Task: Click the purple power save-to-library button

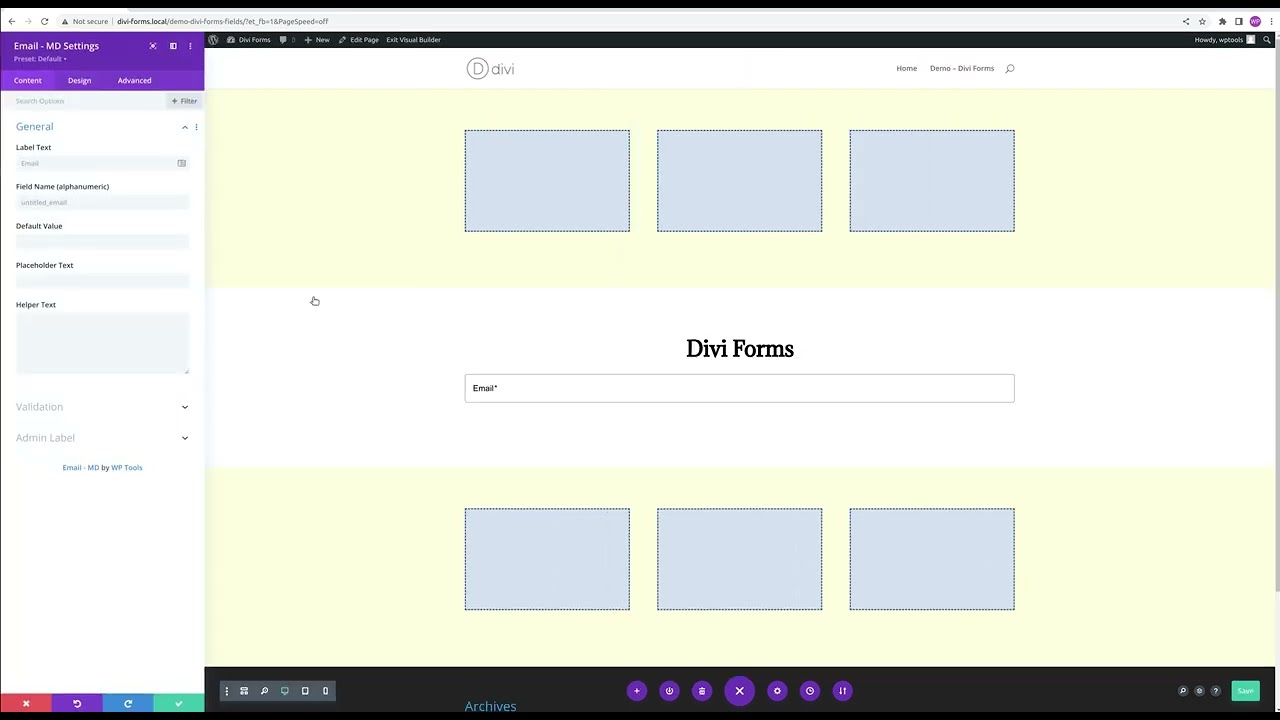Action: [x=670, y=691]
